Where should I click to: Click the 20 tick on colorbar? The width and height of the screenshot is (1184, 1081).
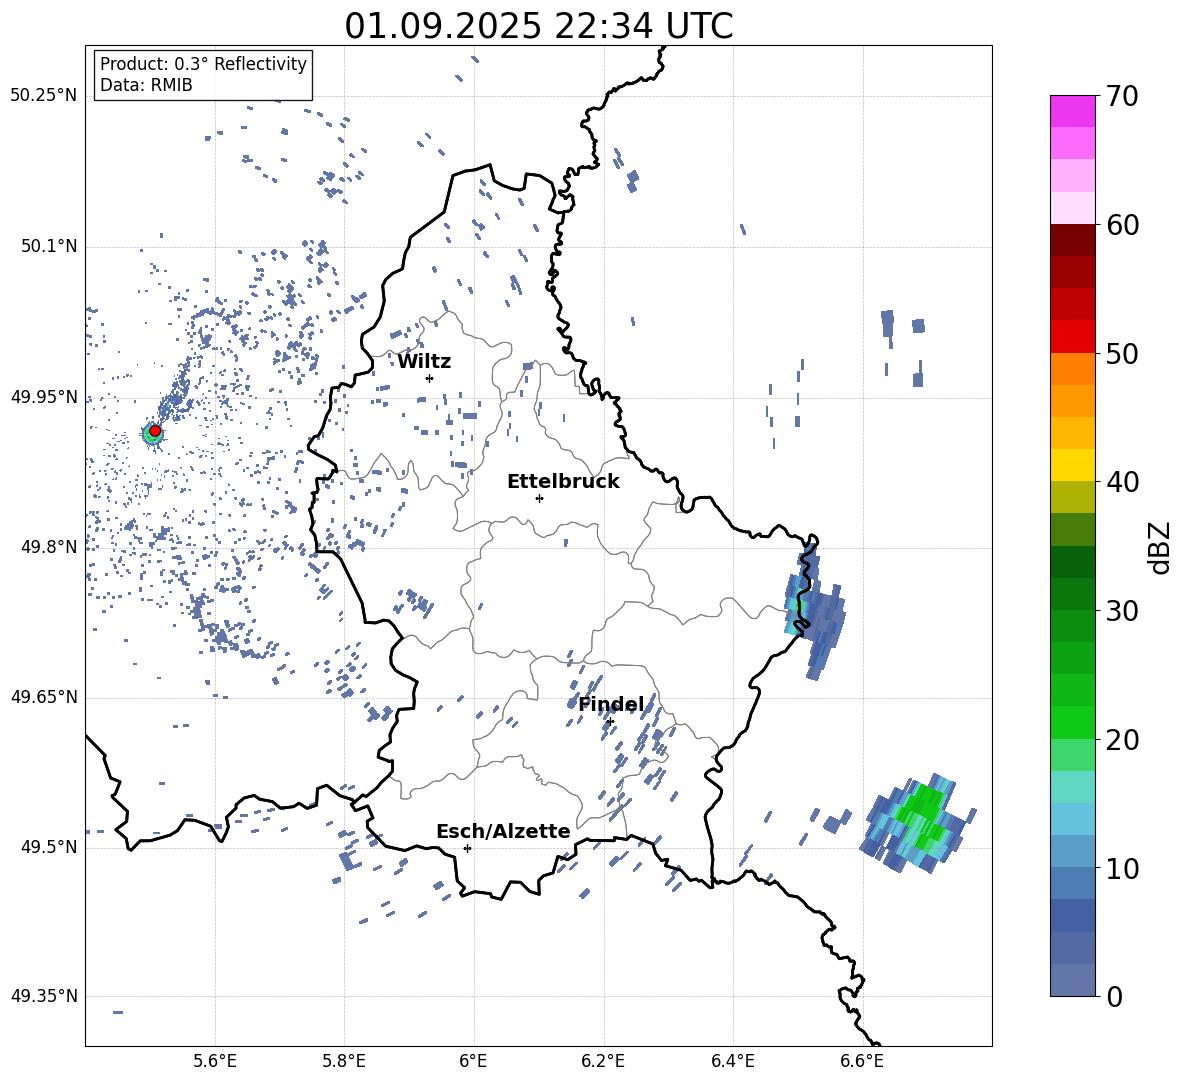tap(1122, 739)
